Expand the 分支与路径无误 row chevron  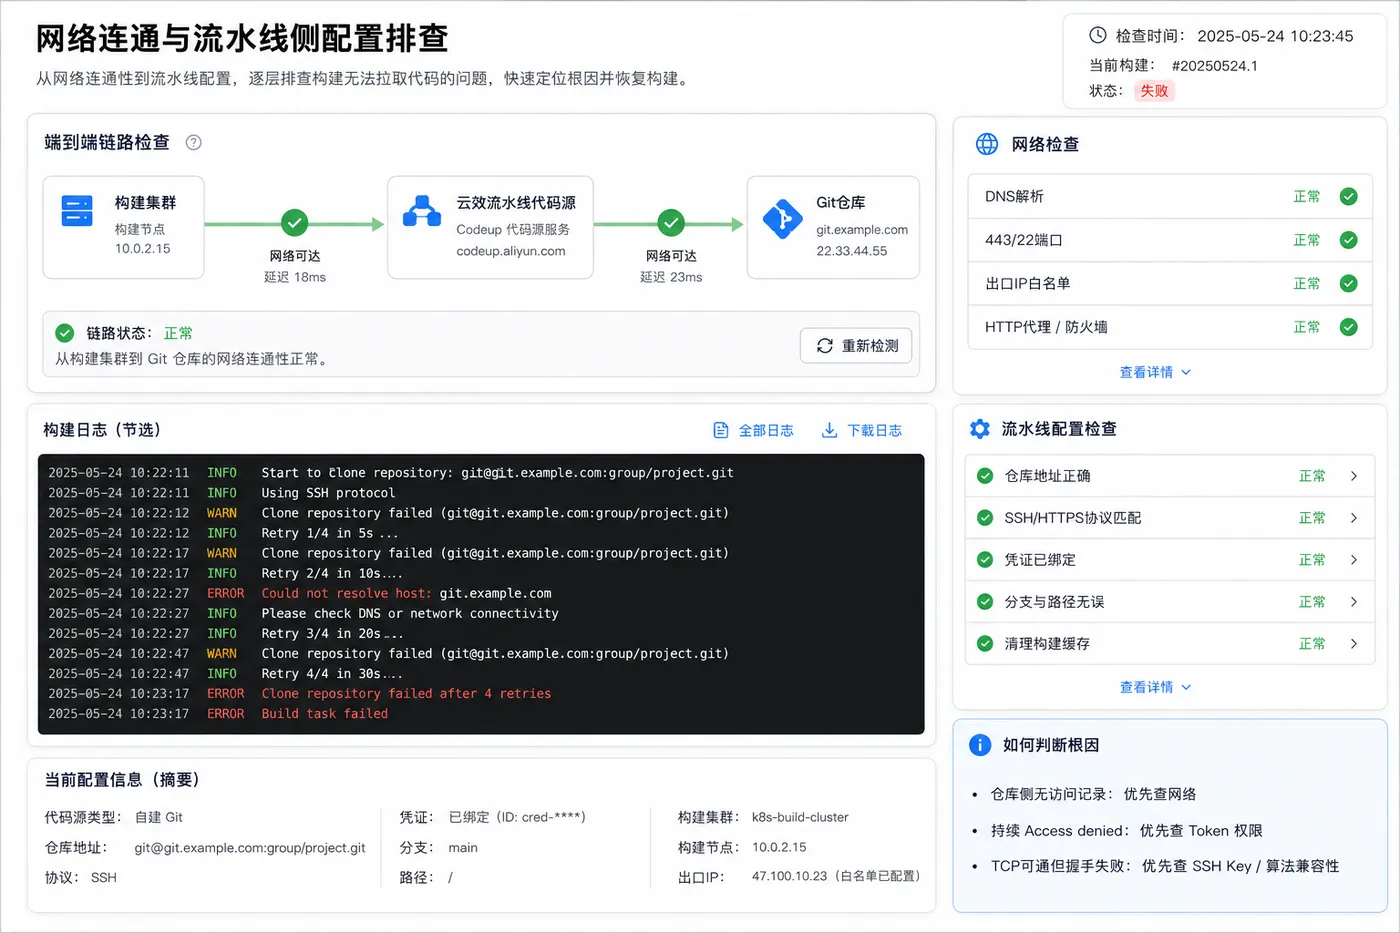pyautogui.click(x=1354, y=602)
